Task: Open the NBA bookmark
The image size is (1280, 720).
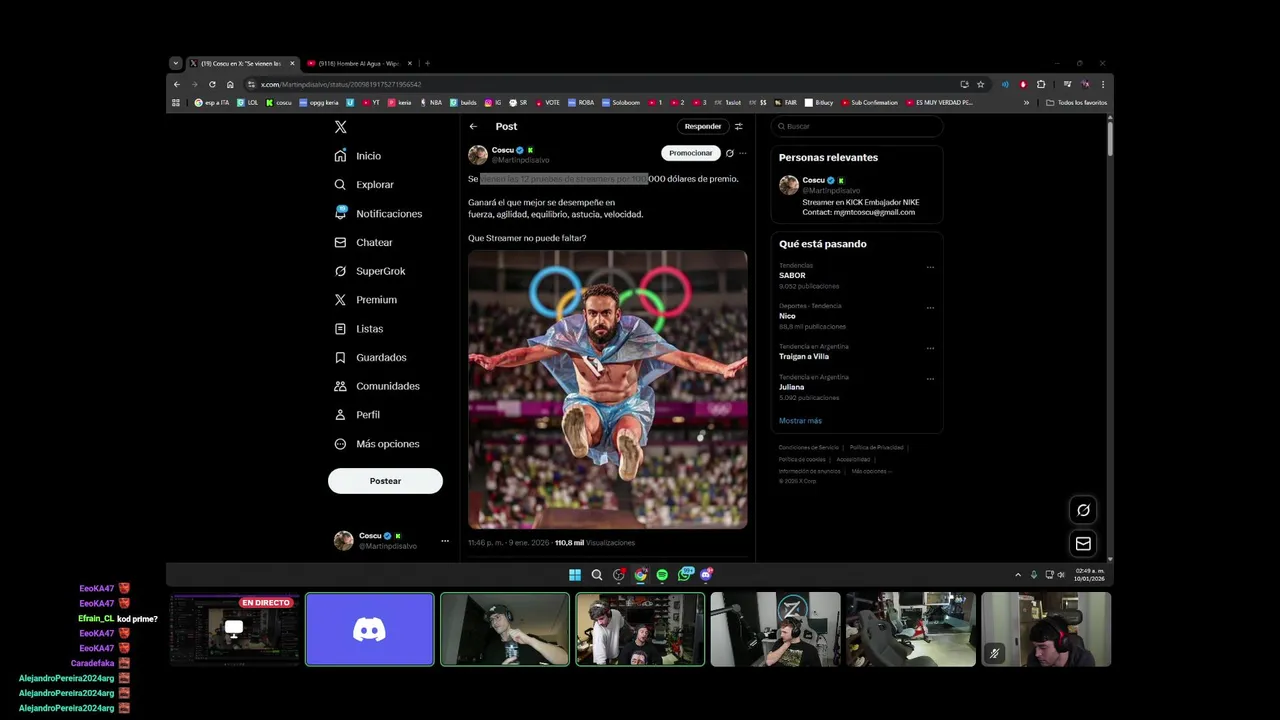Action: (x=431, y=102)
